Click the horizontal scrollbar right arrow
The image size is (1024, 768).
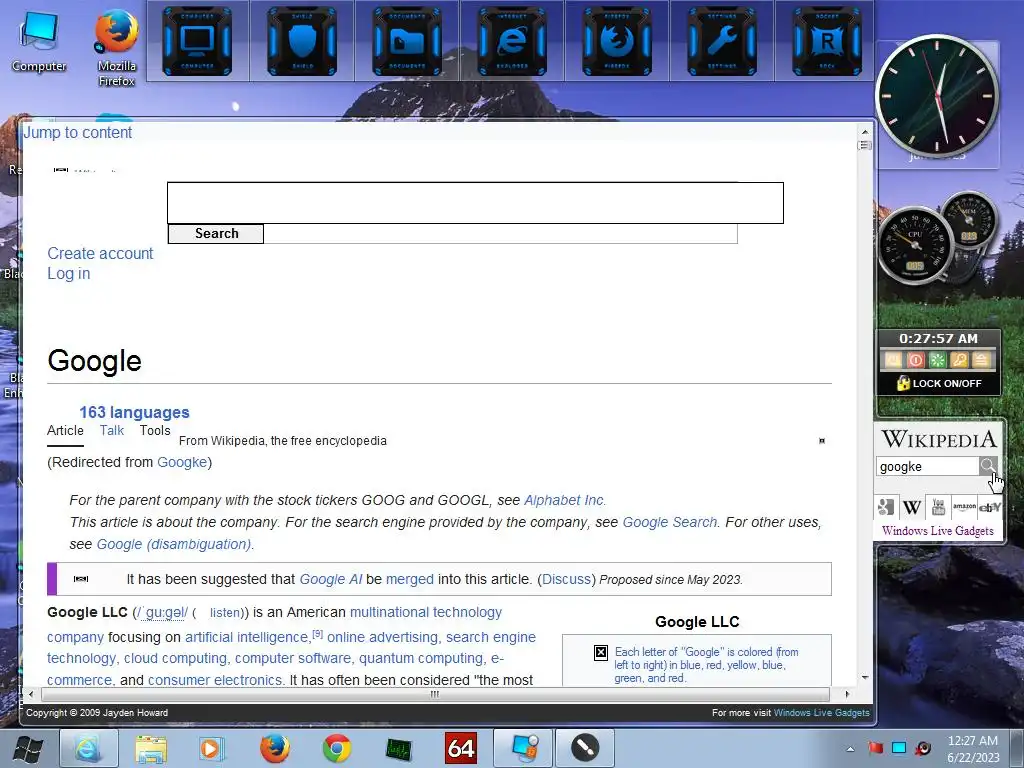(847, 694)
